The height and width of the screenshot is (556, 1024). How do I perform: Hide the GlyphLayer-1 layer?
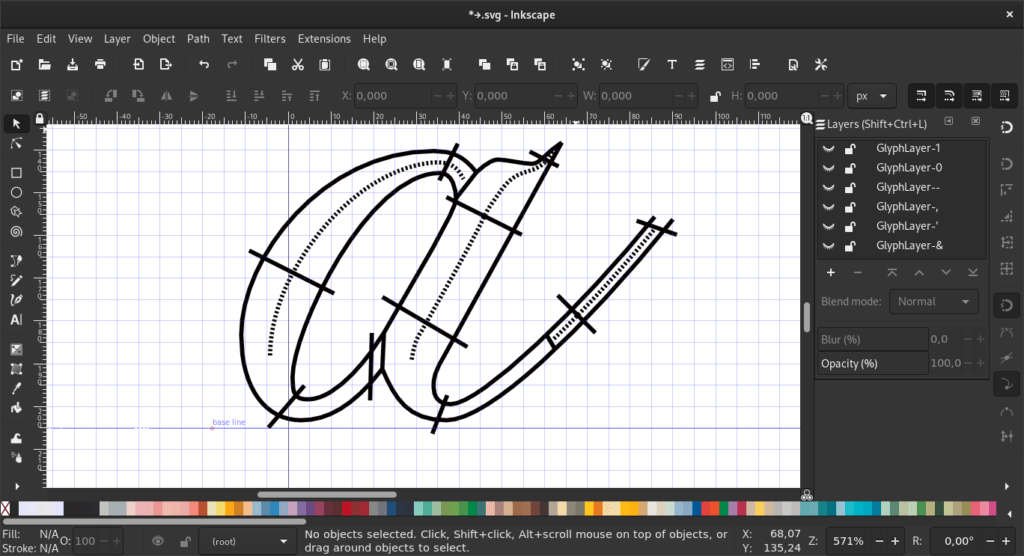828,148
